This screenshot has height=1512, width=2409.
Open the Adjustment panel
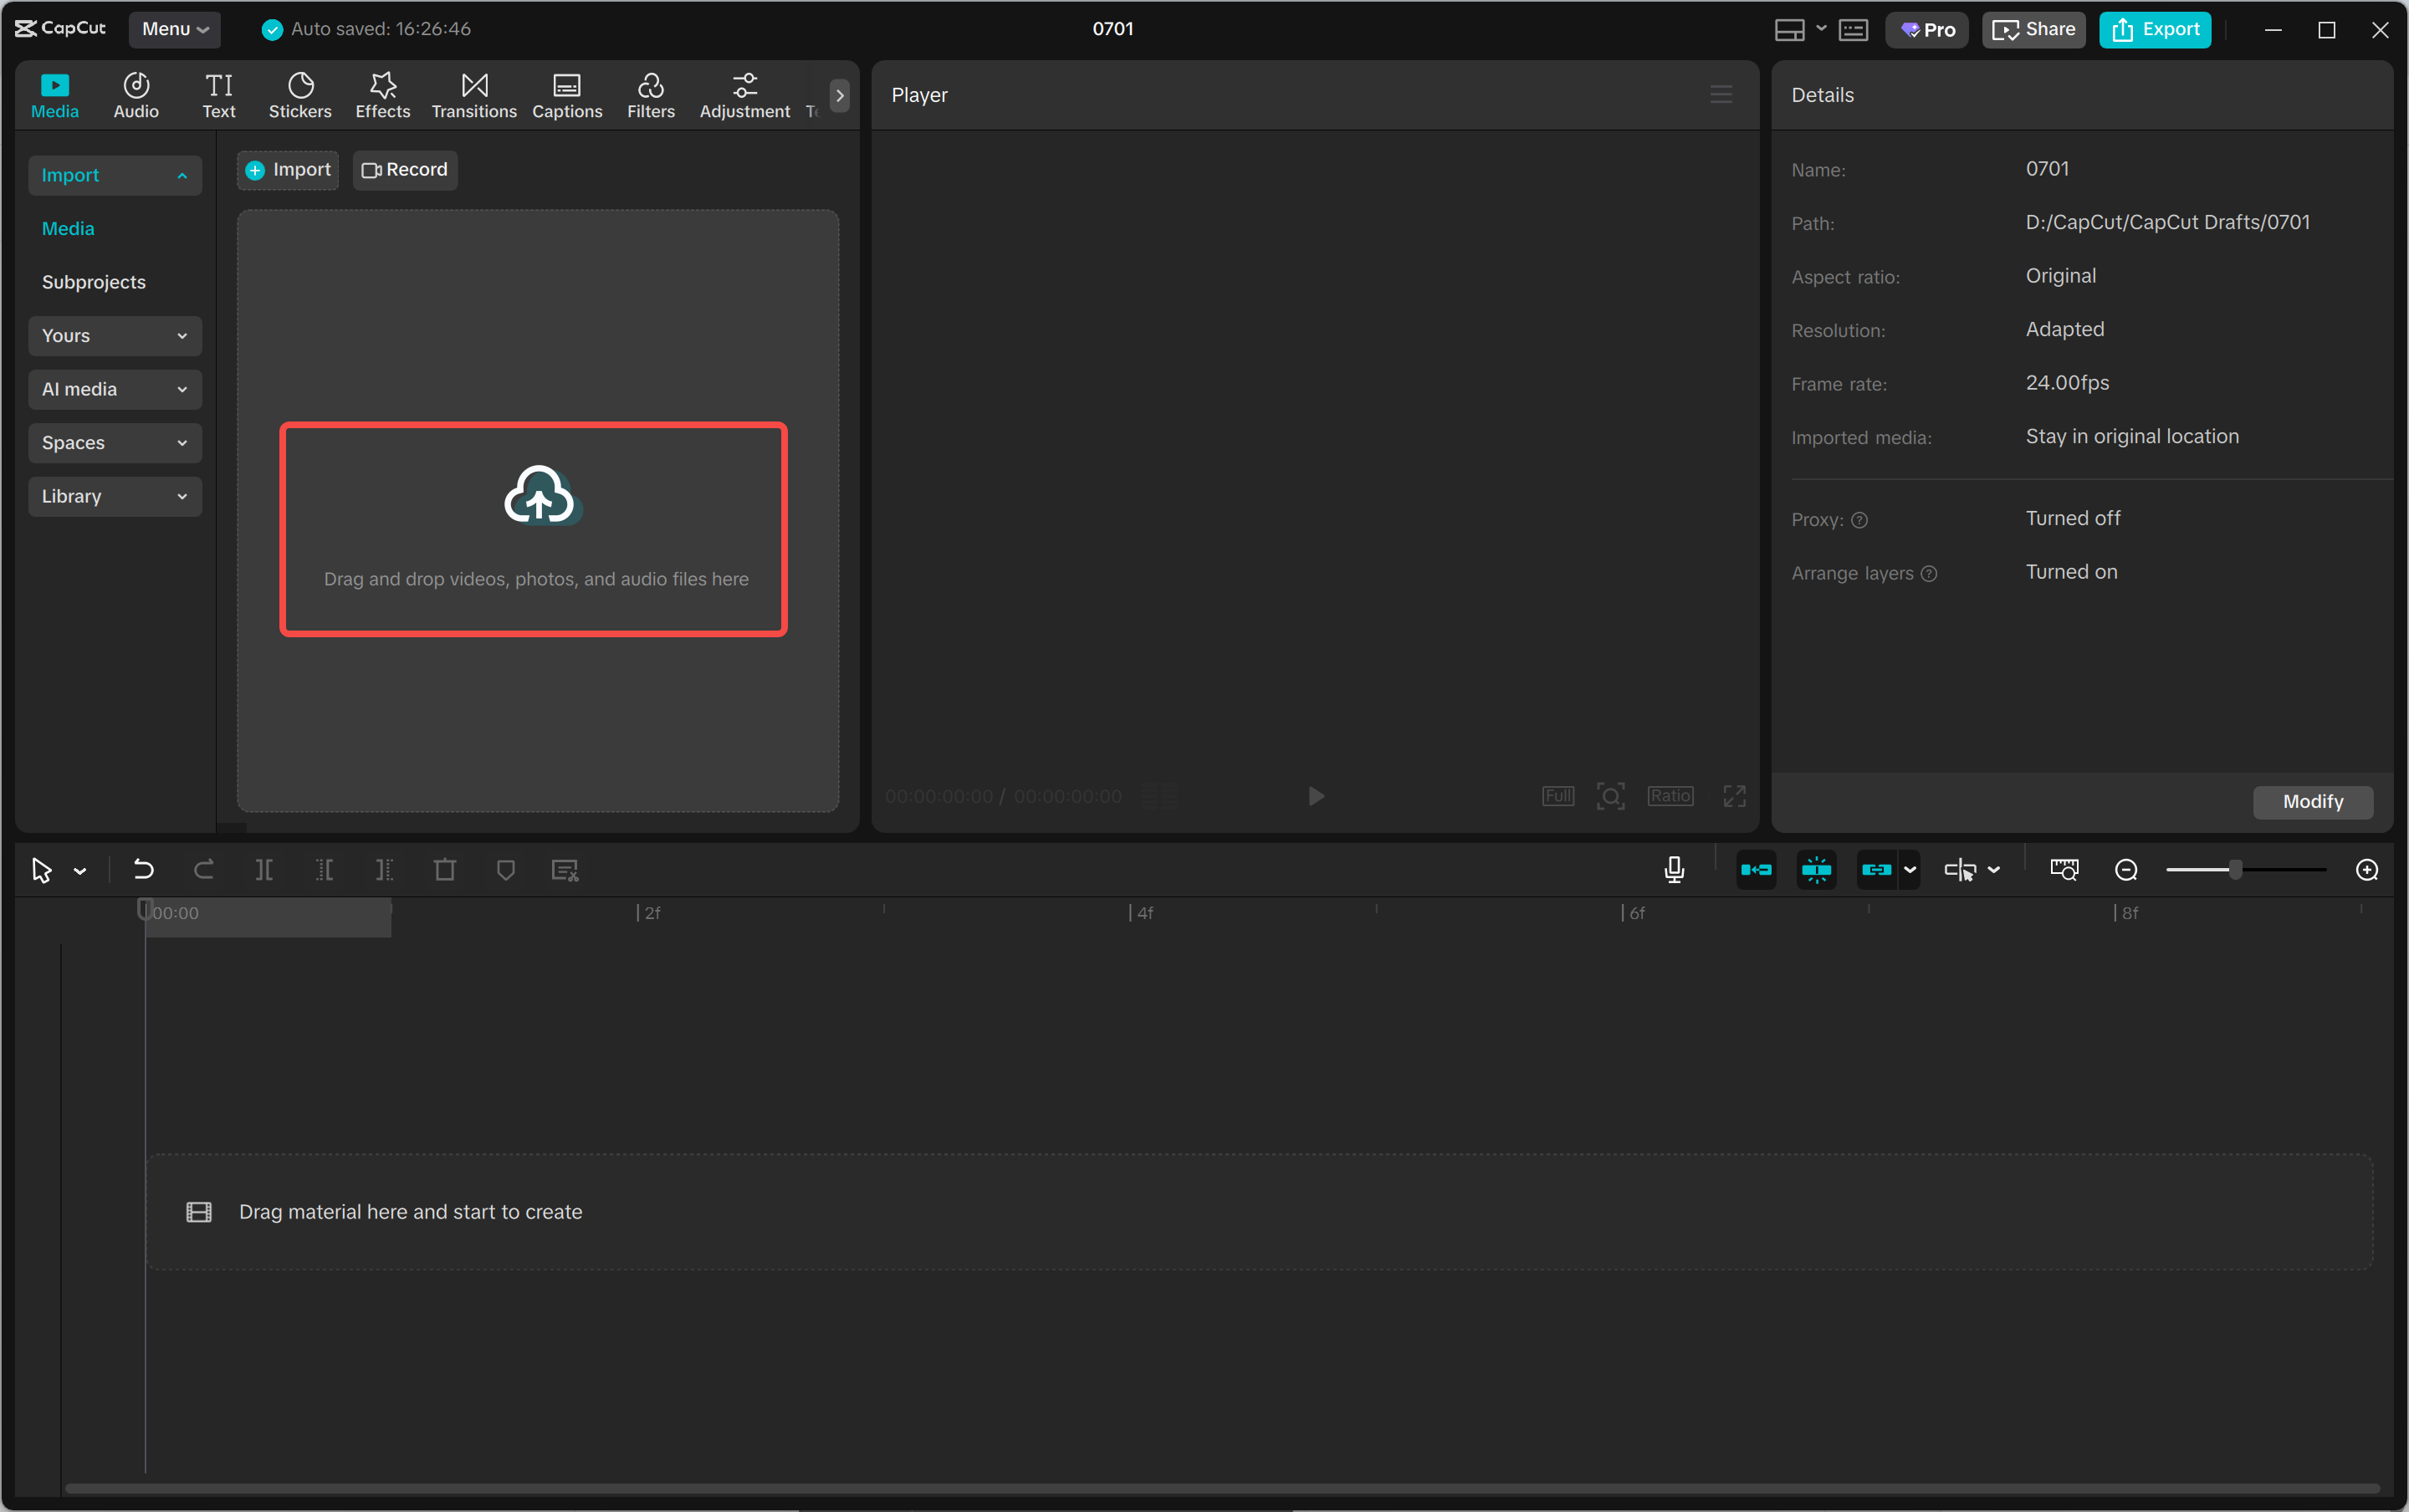[744, 95]
